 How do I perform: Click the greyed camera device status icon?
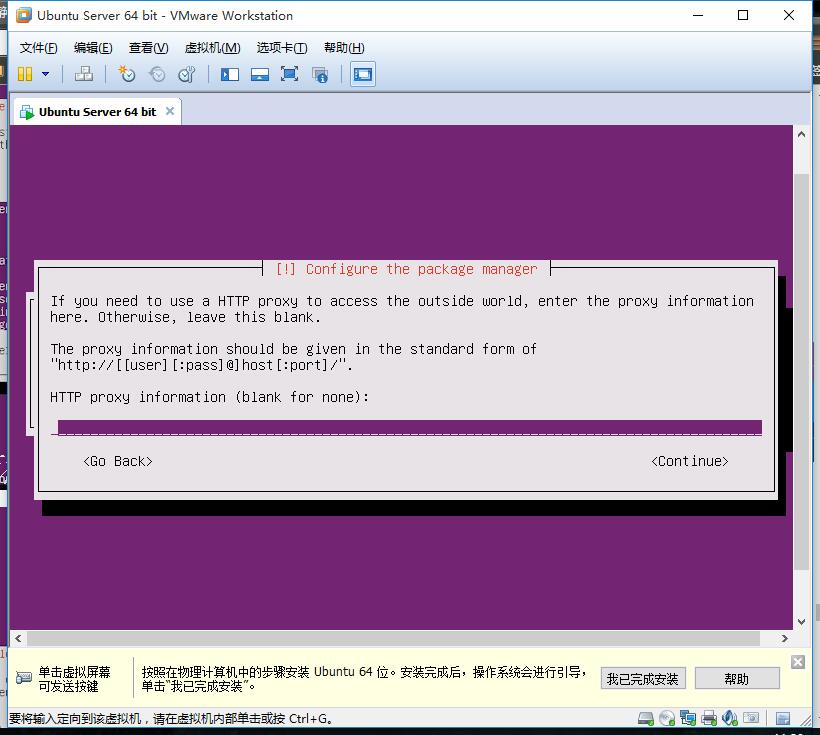click(x=751, y=718)
